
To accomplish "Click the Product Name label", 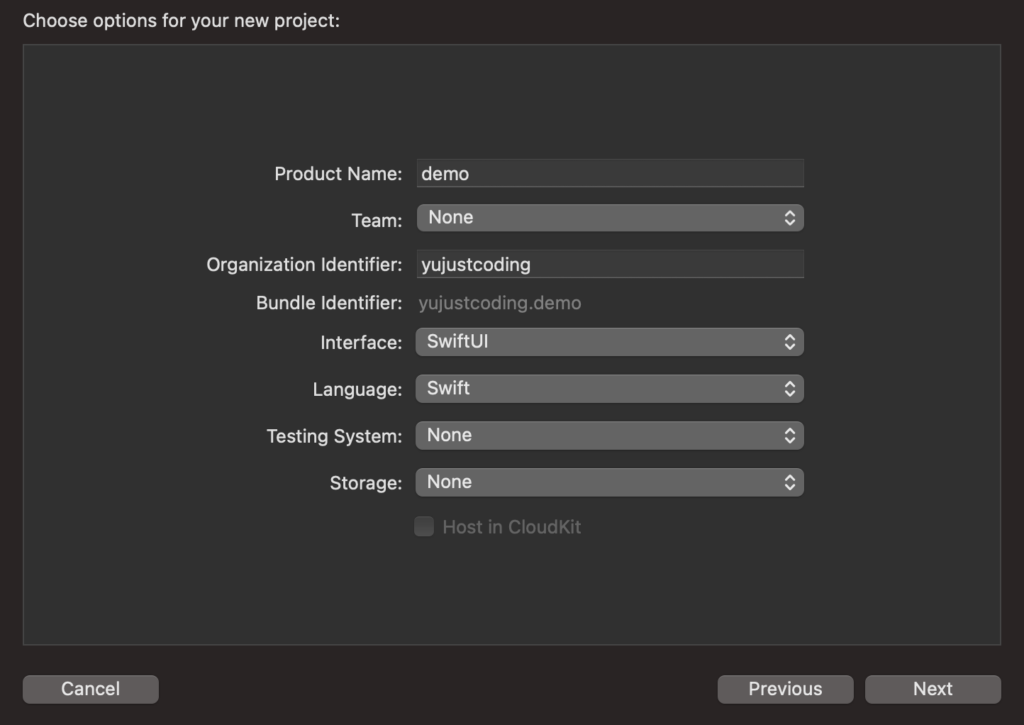I will pyautogui.click(x=338, y=174).
